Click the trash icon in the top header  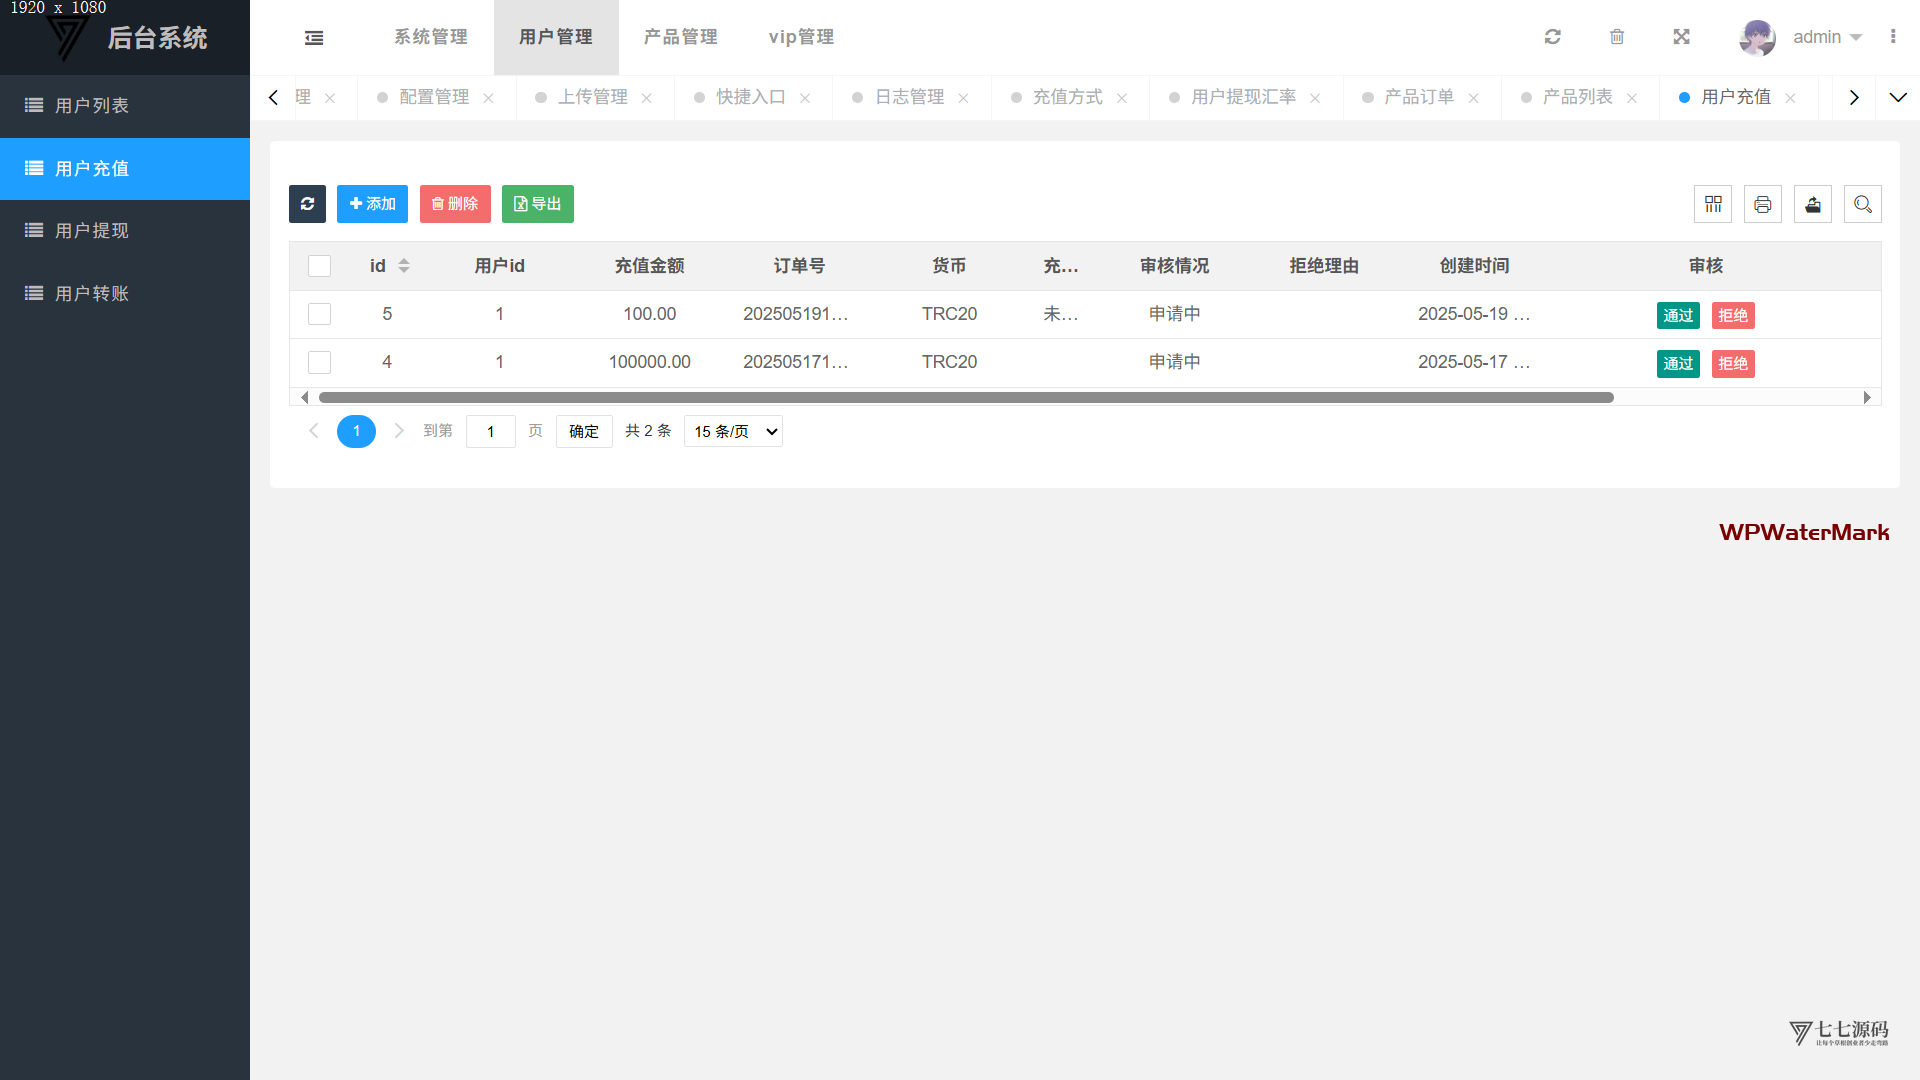(x=1617, y=37)
